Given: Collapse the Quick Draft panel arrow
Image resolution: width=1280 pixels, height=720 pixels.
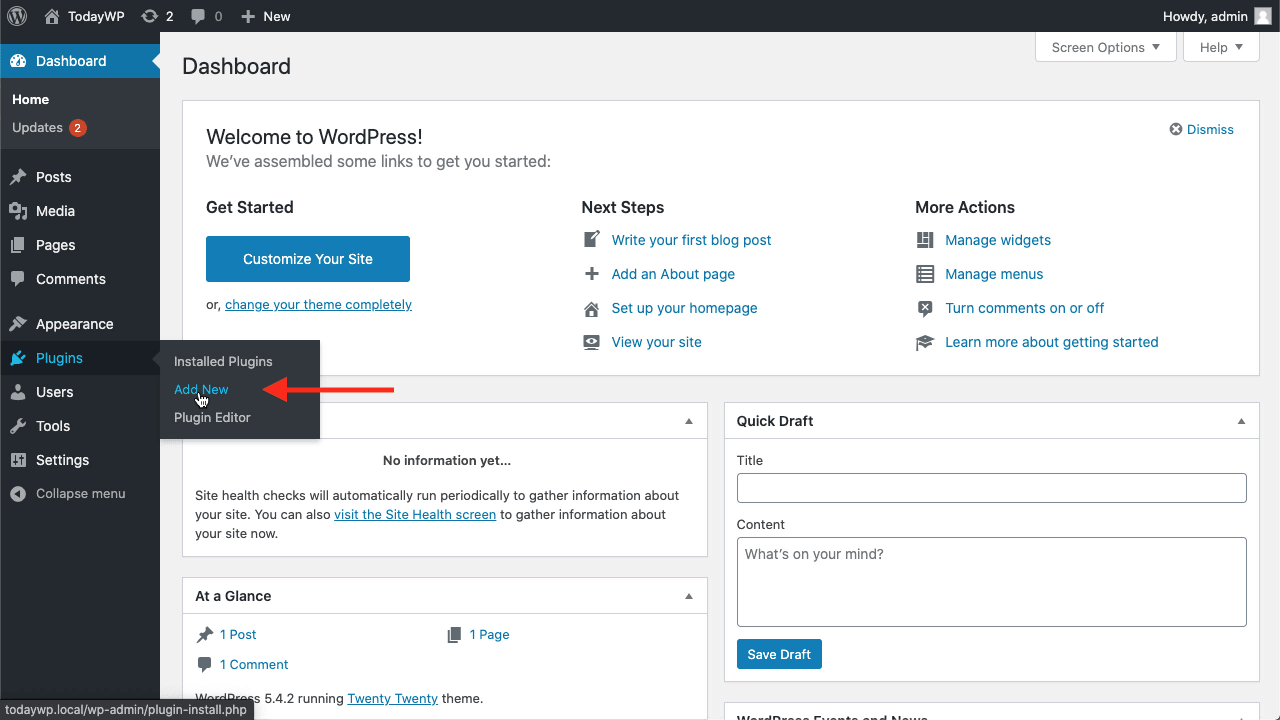Looking at the screenshot, I should coord(1241,421).
